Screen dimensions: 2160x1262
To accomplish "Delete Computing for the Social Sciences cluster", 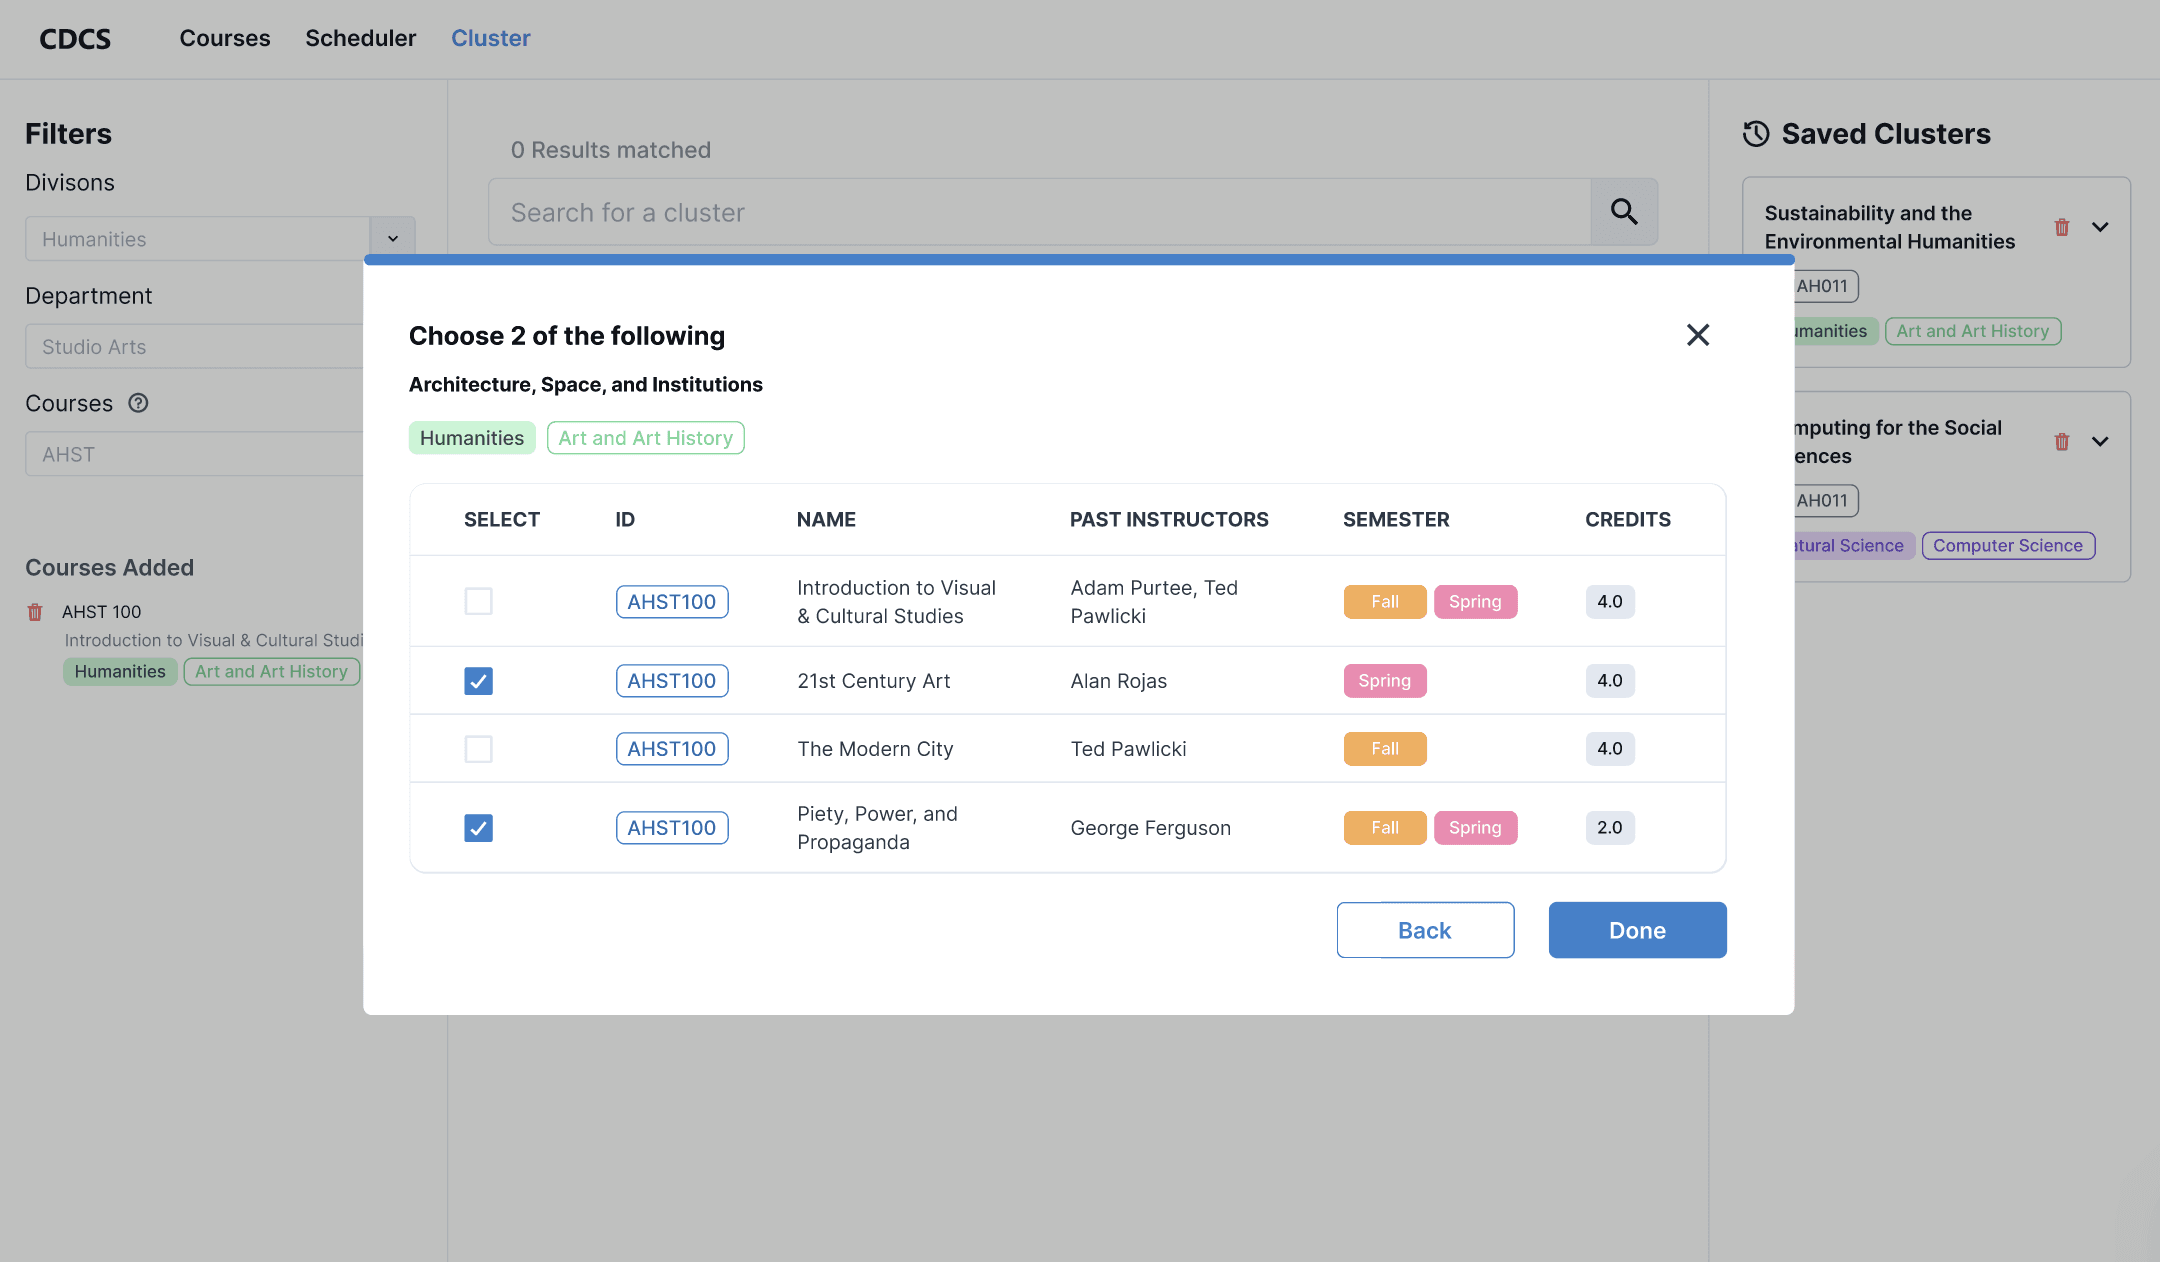I will (x=2061, y=442).
